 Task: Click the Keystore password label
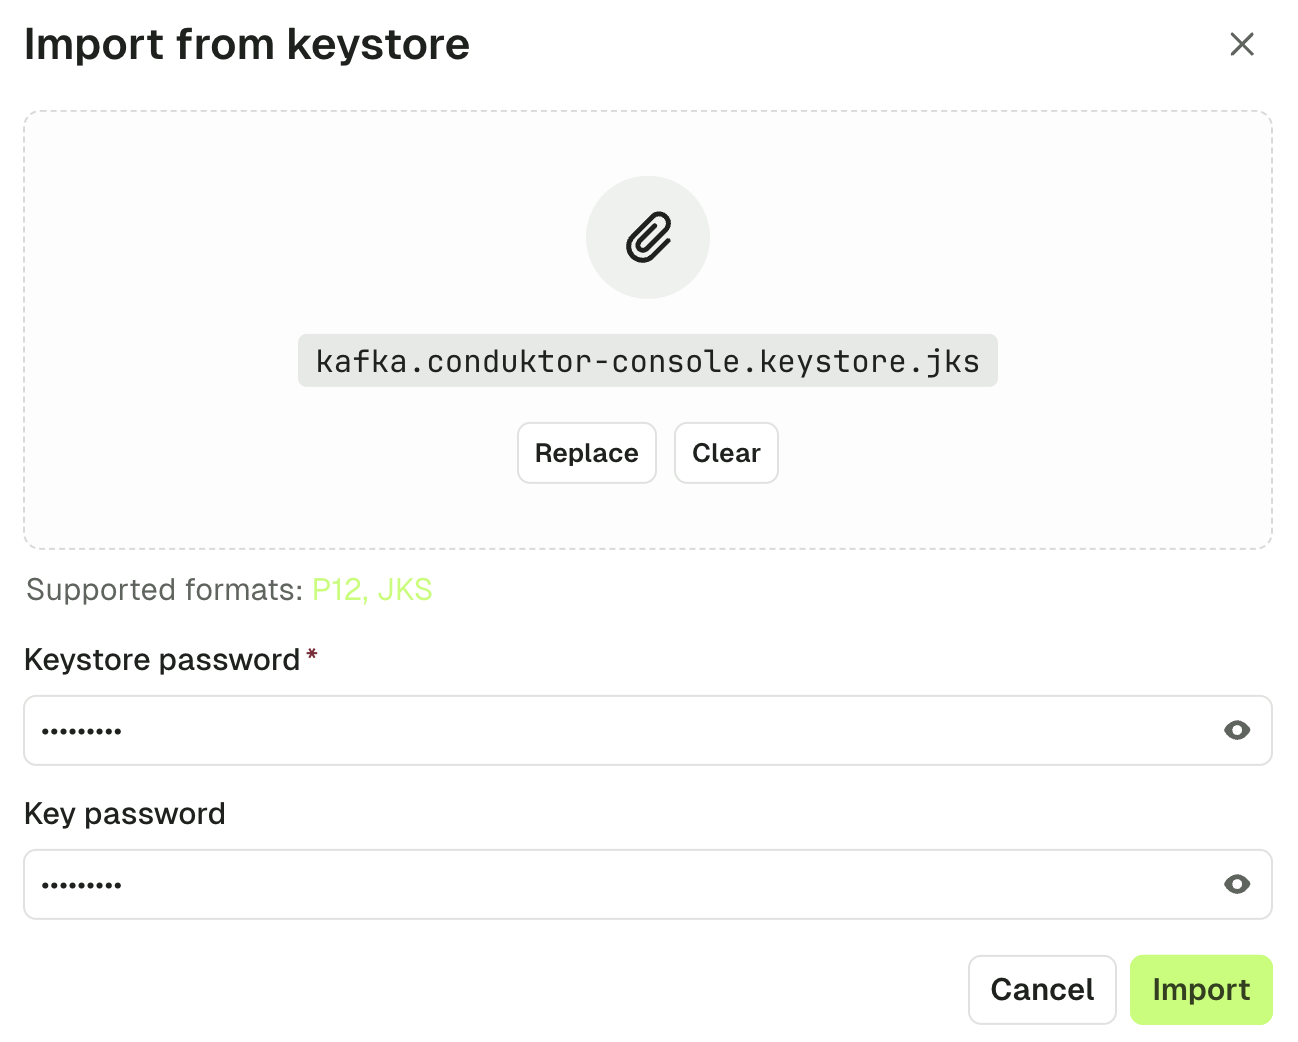162,660
